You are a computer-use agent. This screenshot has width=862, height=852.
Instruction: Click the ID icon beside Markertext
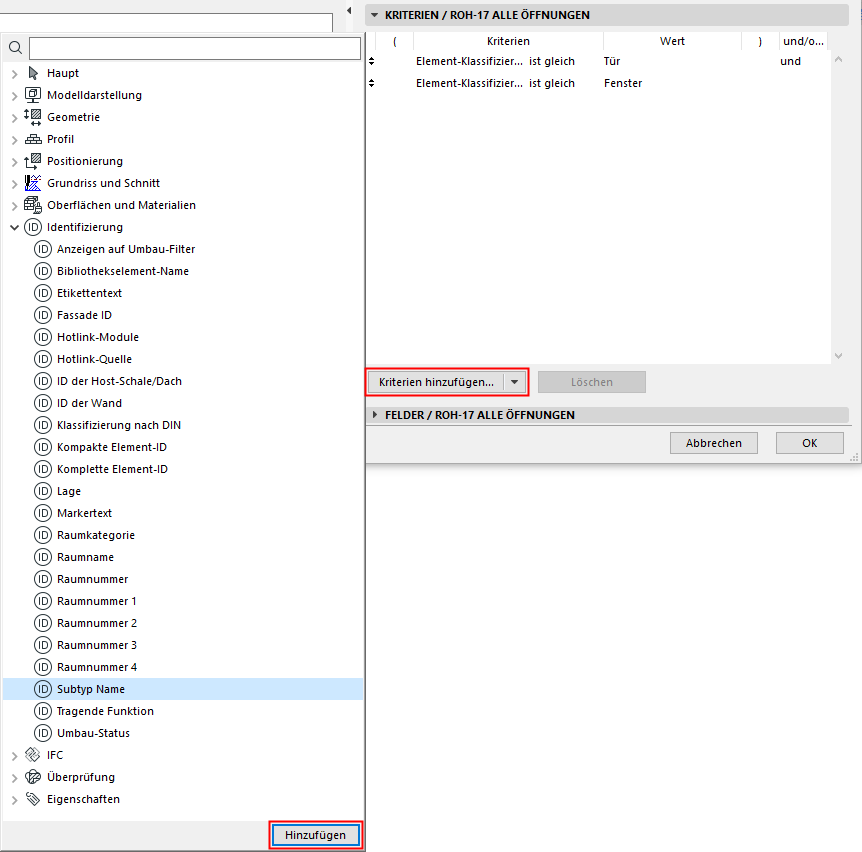[x=43, y=513]
